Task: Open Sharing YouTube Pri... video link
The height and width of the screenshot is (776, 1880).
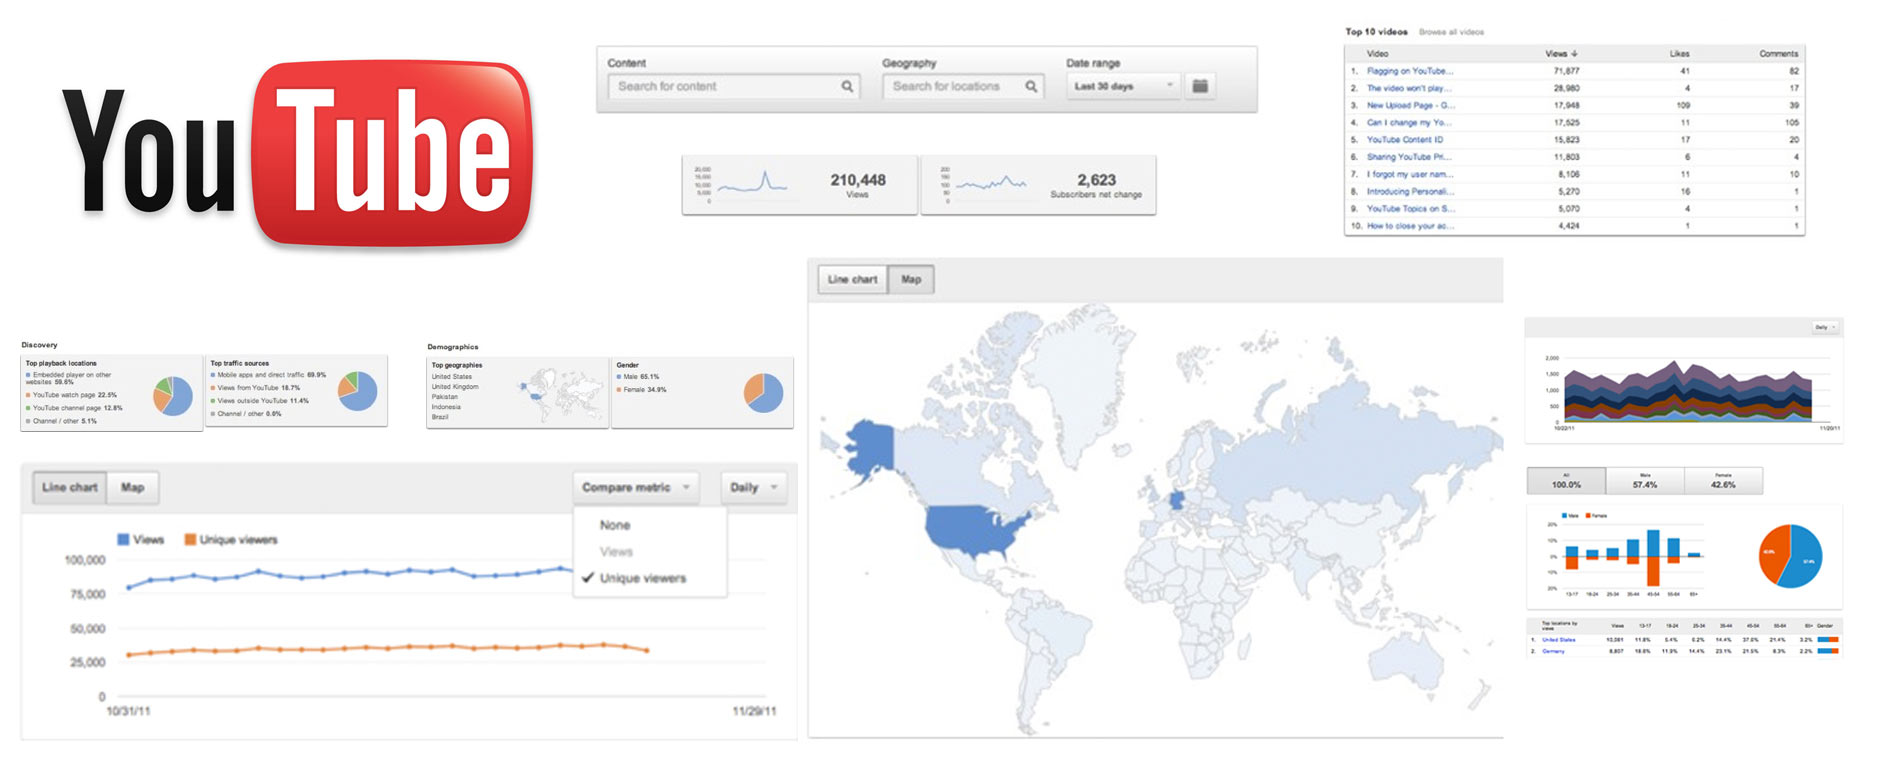Action: click(x=1409, y=157)
